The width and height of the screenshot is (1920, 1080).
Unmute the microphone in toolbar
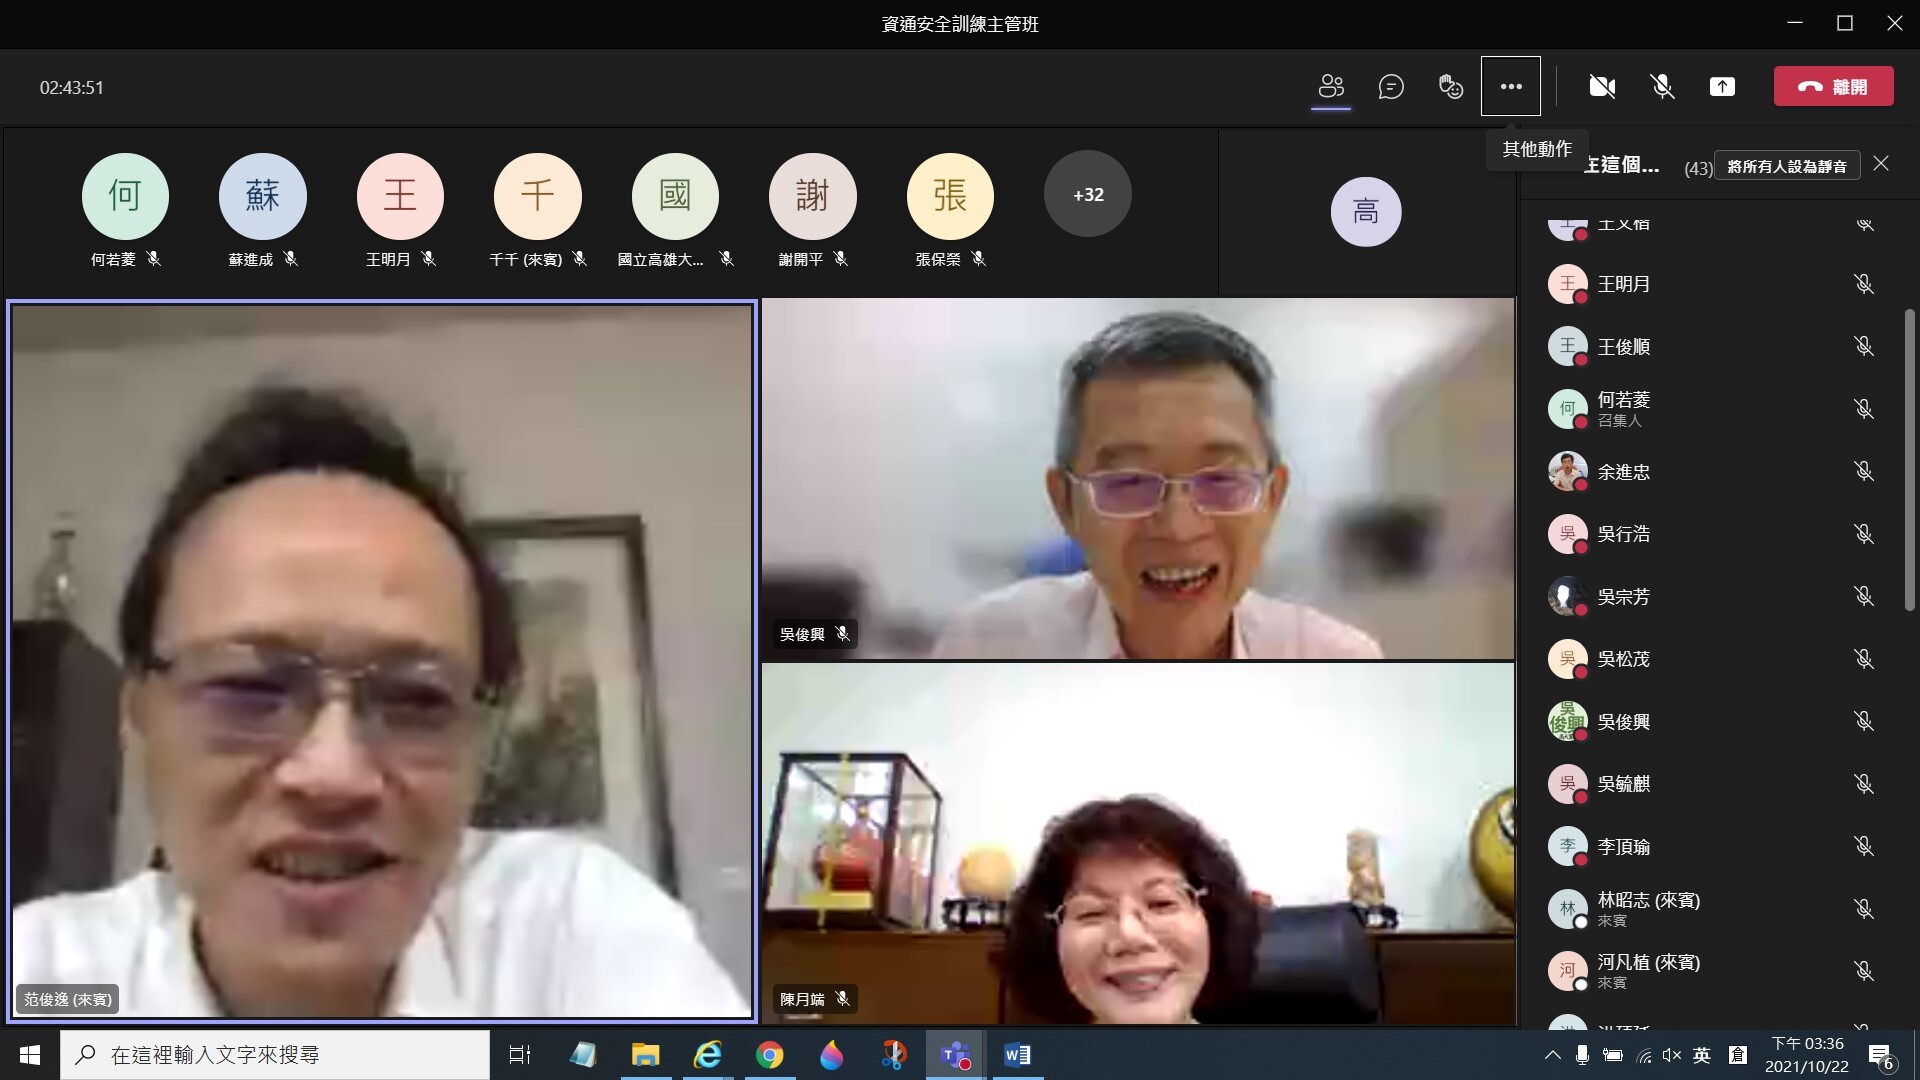(x=1662, y=87)
